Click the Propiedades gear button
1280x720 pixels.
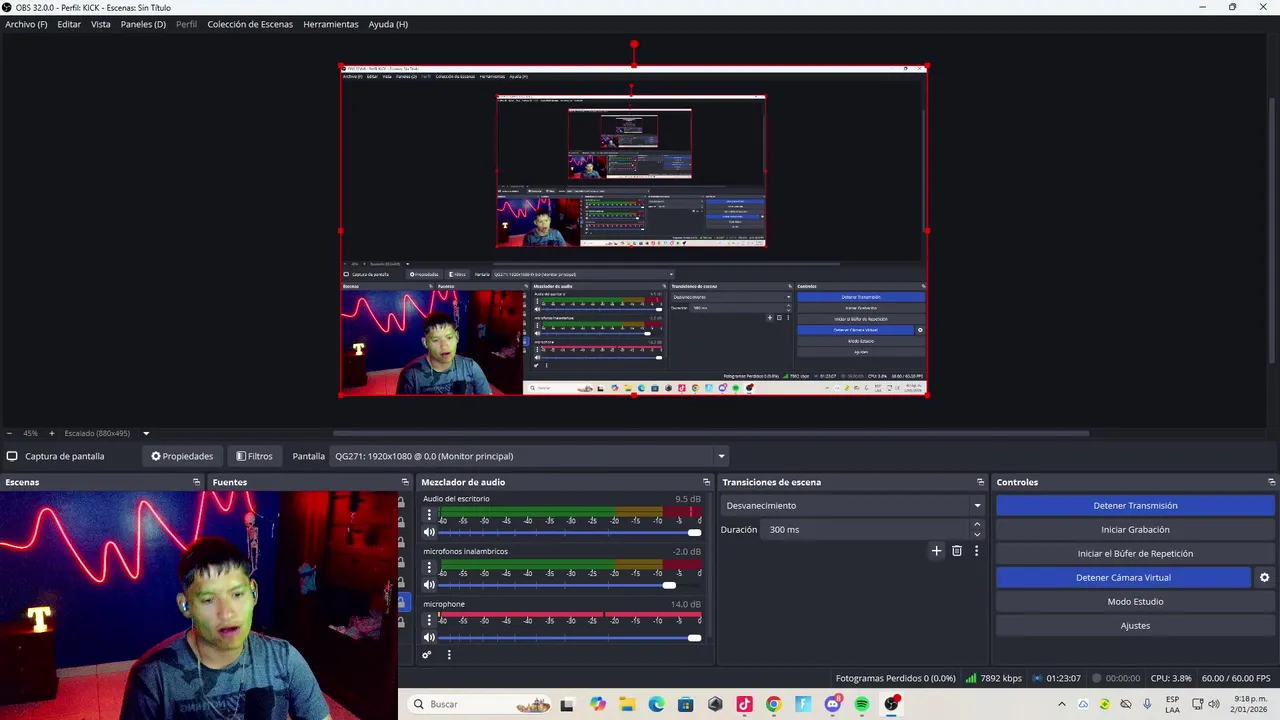(x=182, y=456)
